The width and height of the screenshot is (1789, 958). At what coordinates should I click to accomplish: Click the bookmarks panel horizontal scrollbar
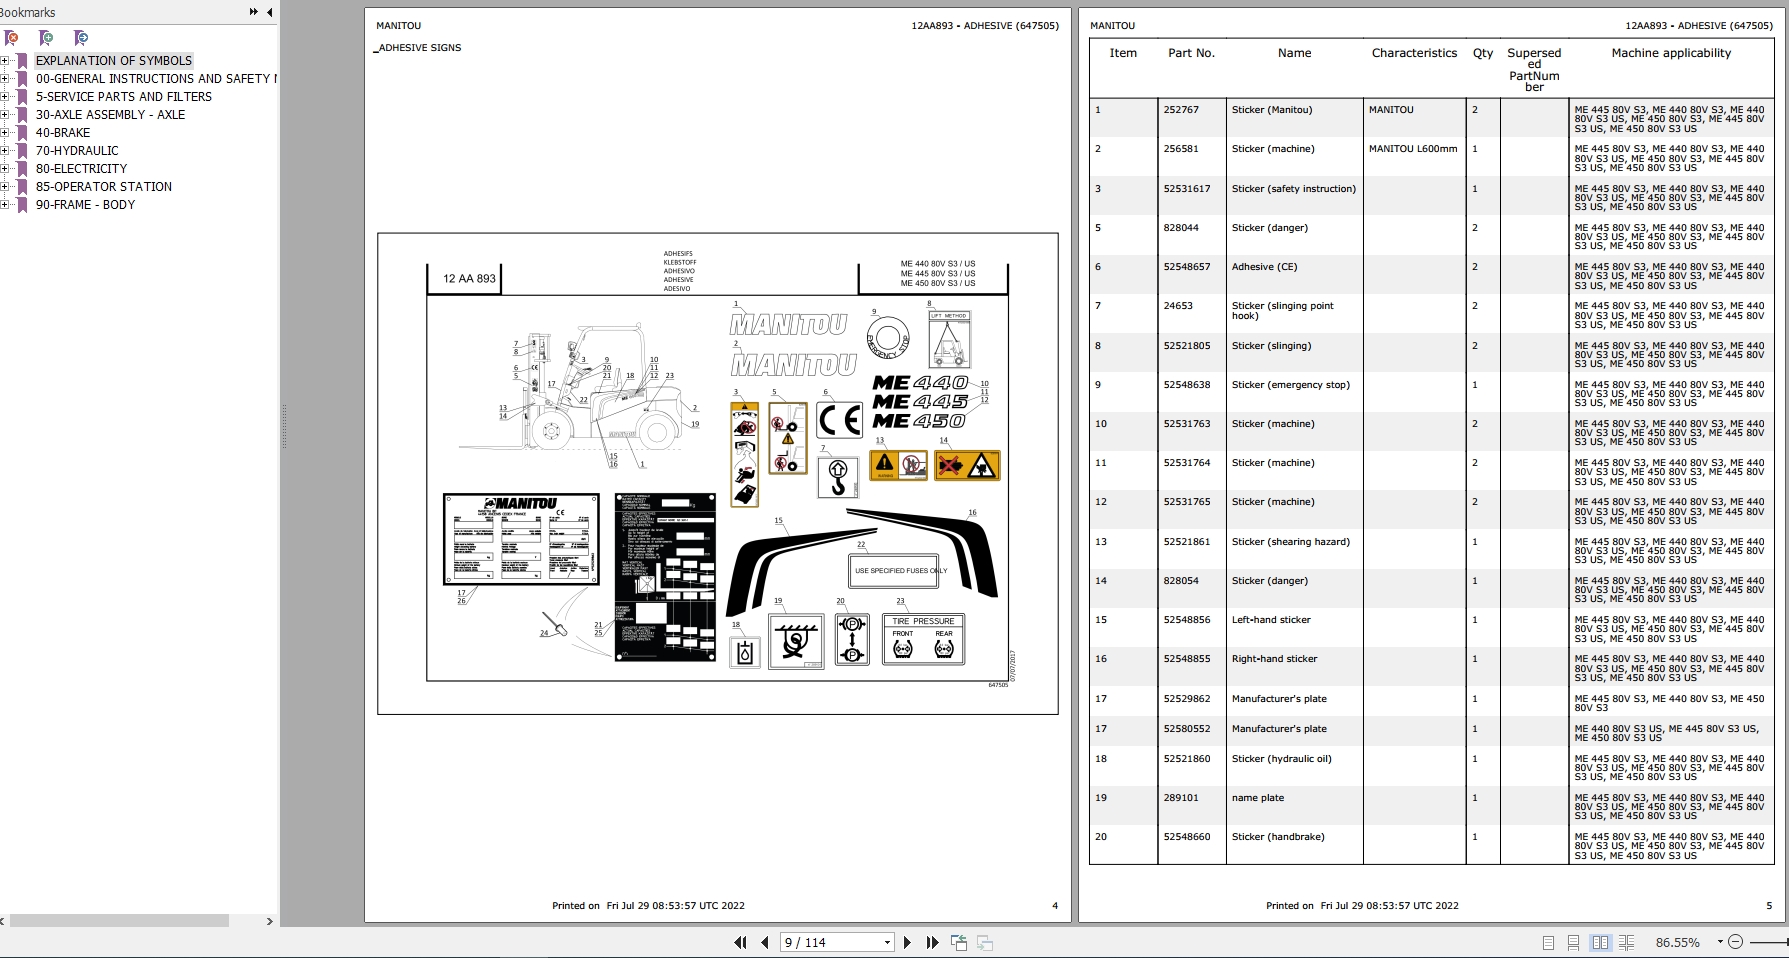[120, 921]
